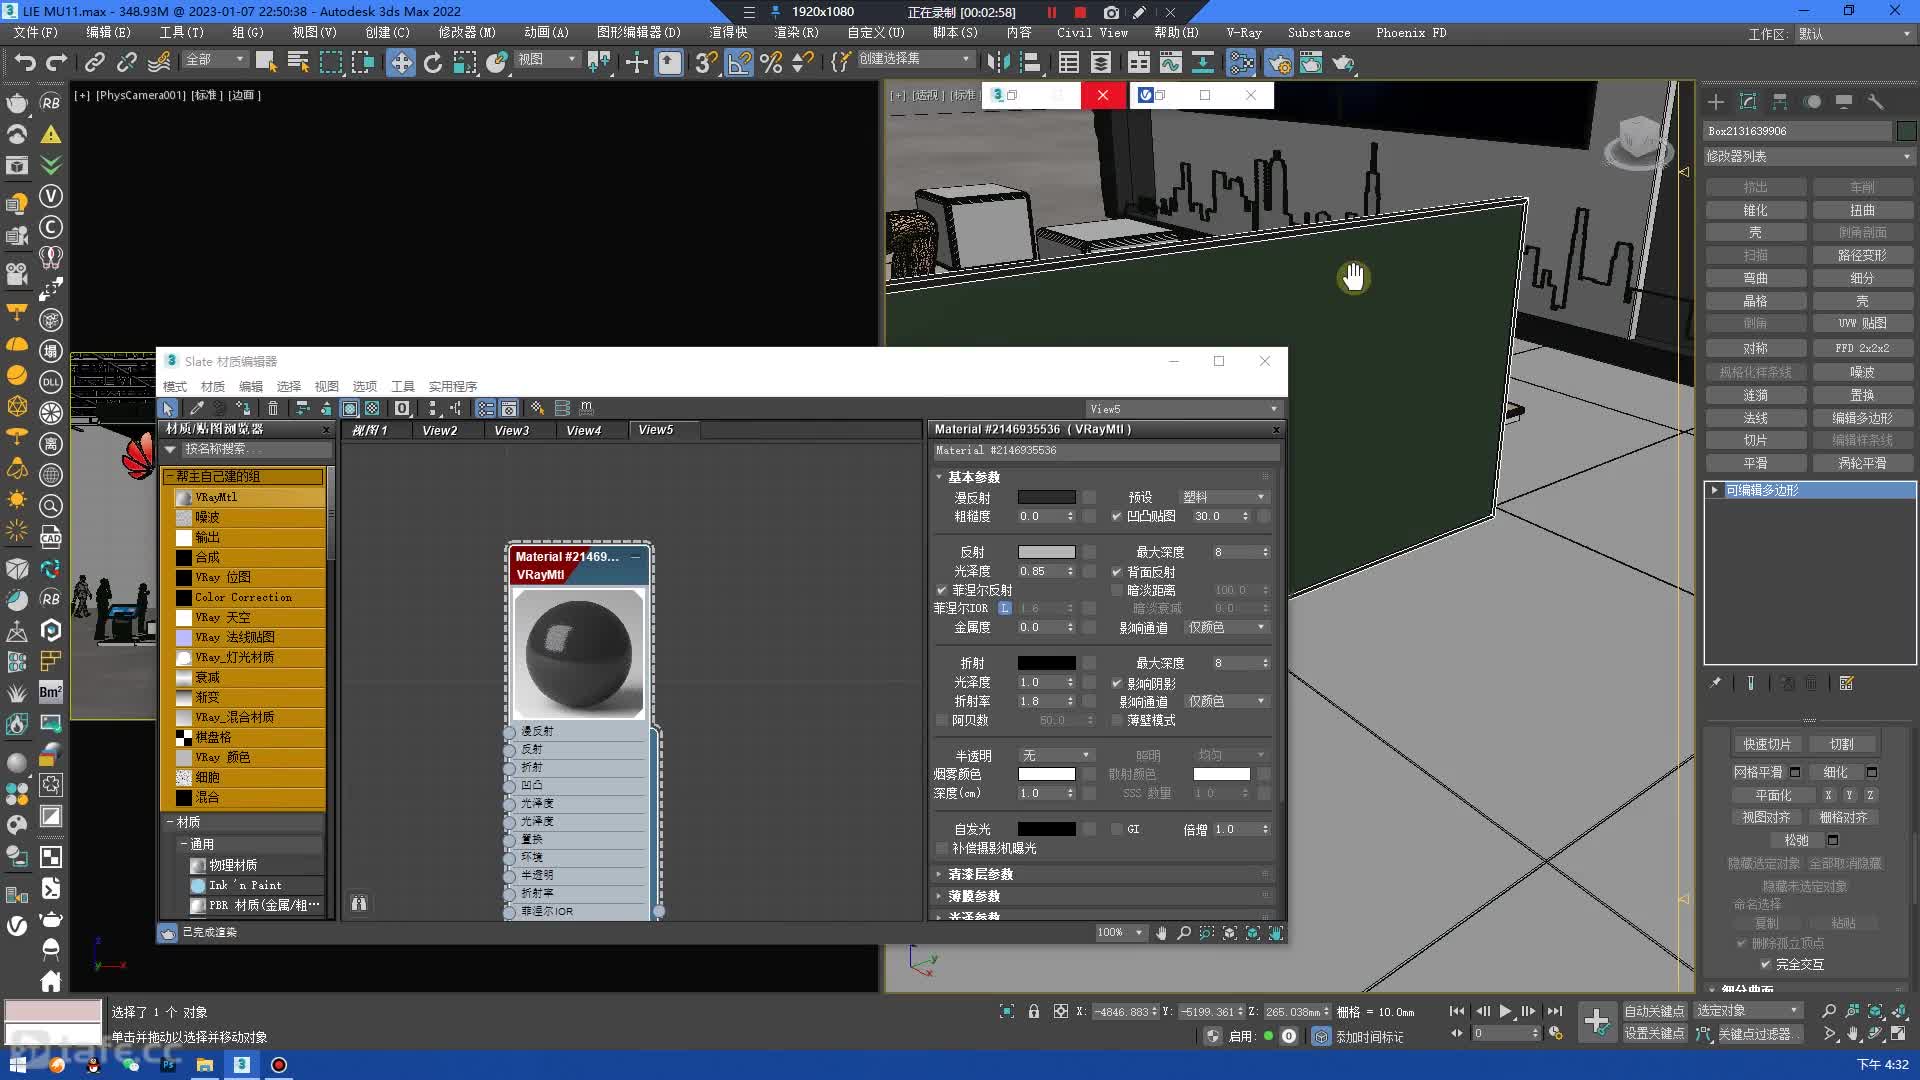The width and height of the screenshot is (1920, 1080).
Task: Click the UVW 贴图 modifier button
Action: 1862,323
